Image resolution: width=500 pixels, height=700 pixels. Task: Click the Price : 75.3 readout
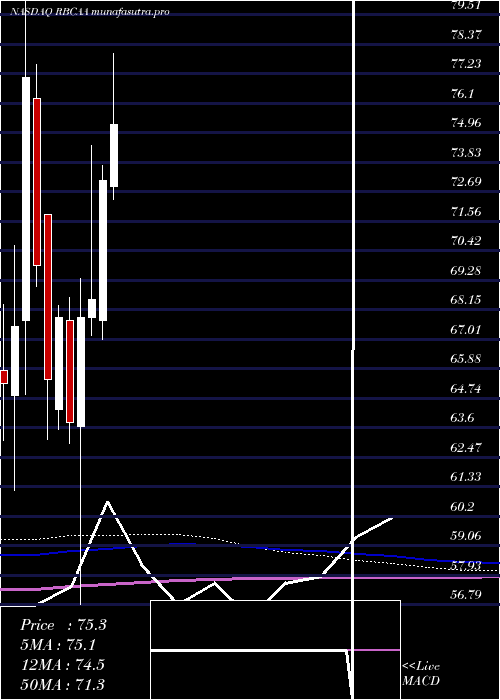pos(63,625)
